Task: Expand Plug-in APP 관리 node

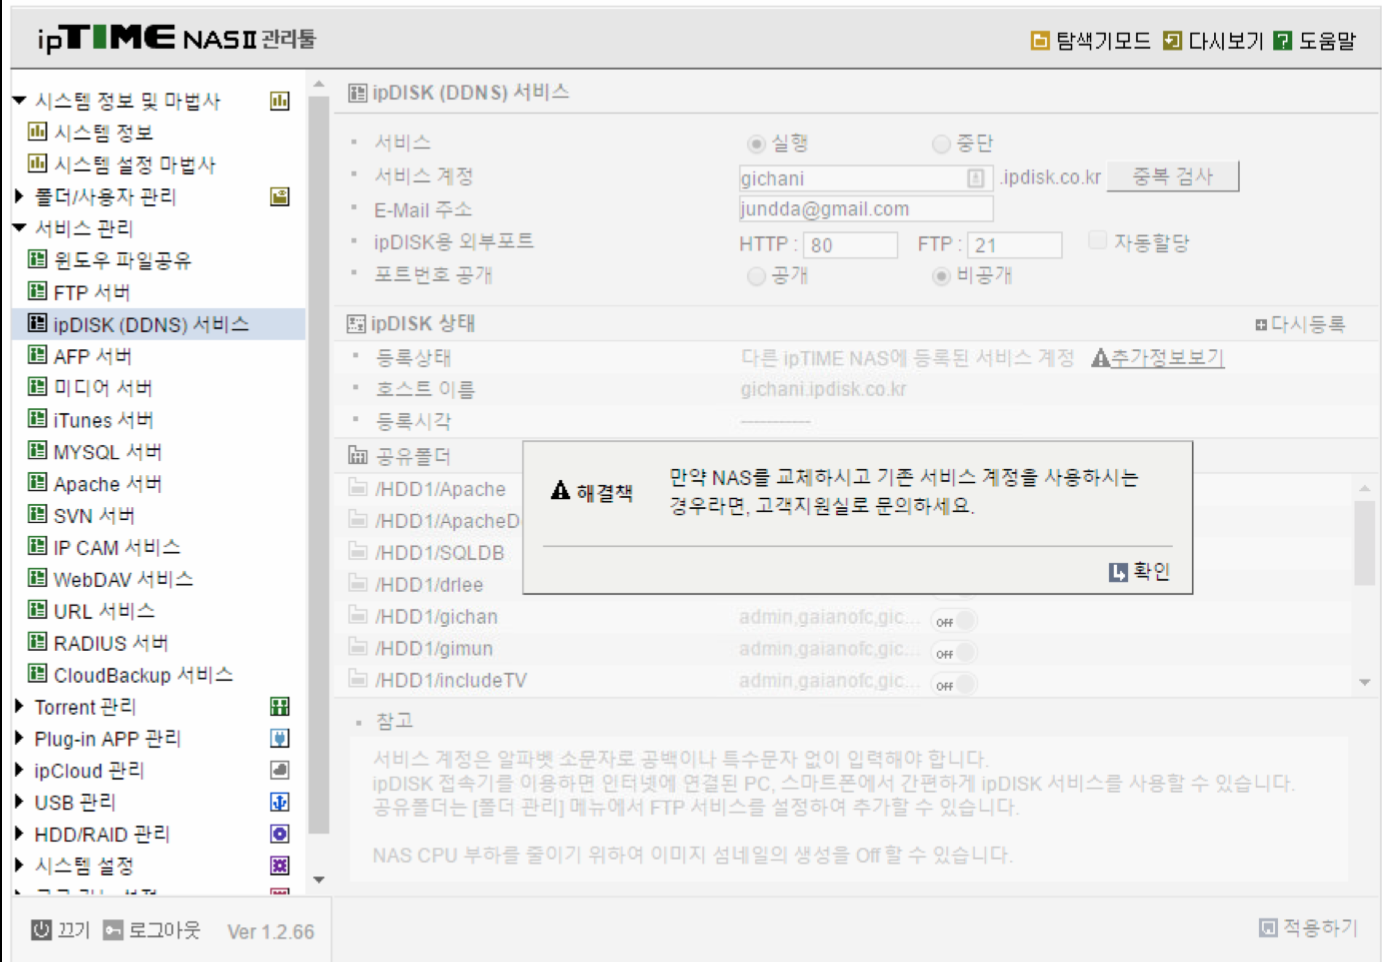Action: click(x=19, y=738)
